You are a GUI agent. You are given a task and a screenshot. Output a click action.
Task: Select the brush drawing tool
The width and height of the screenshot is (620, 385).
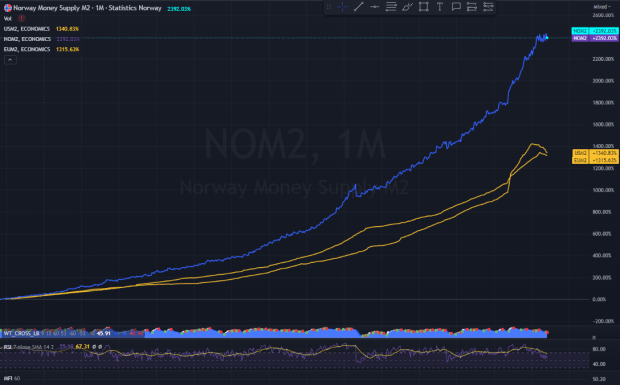pyautogui.click(x=407, y=7)
